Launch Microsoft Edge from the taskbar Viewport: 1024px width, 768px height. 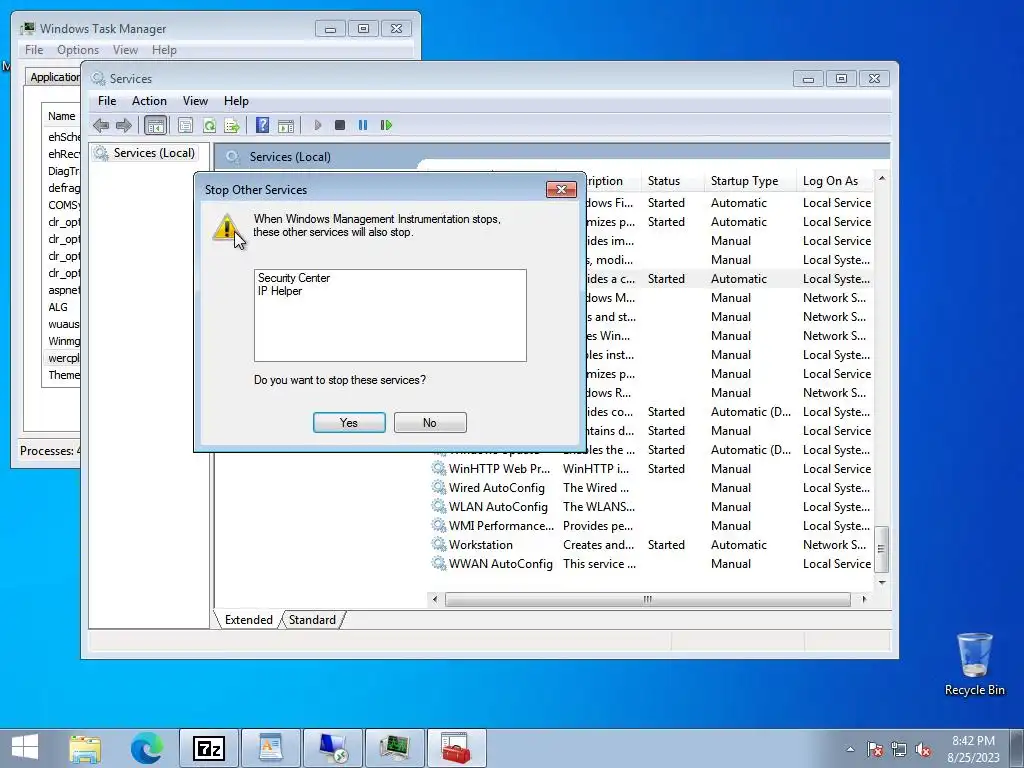tap(147, 748)
